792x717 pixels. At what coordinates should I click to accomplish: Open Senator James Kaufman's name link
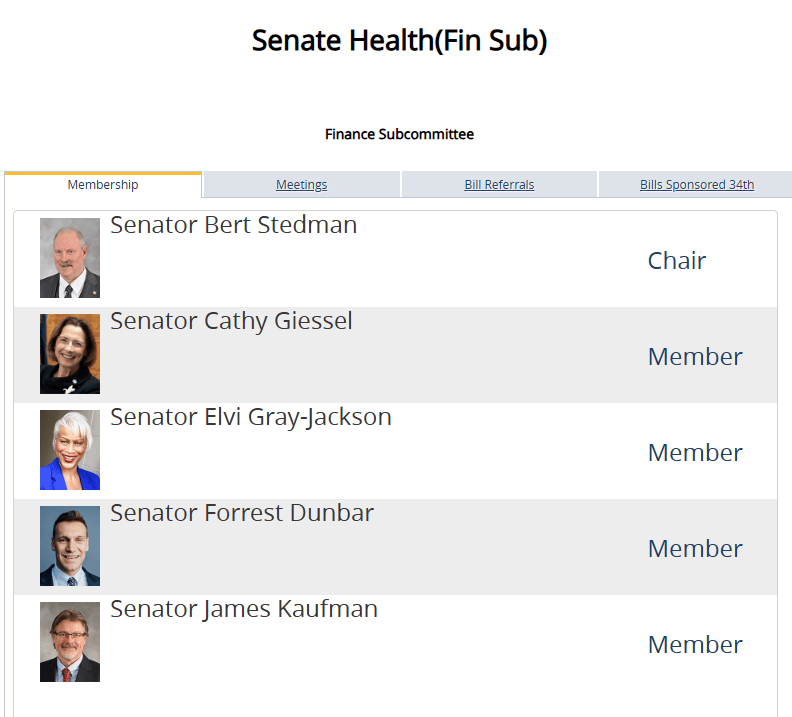point(244,609)
